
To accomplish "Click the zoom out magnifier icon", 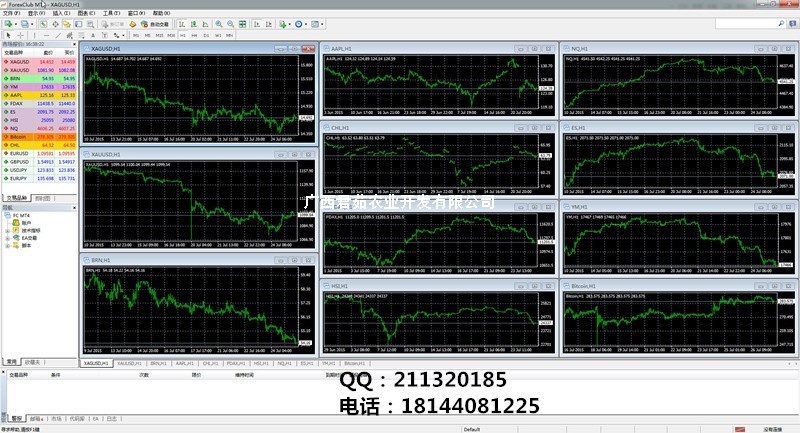I will pos(231,24).
